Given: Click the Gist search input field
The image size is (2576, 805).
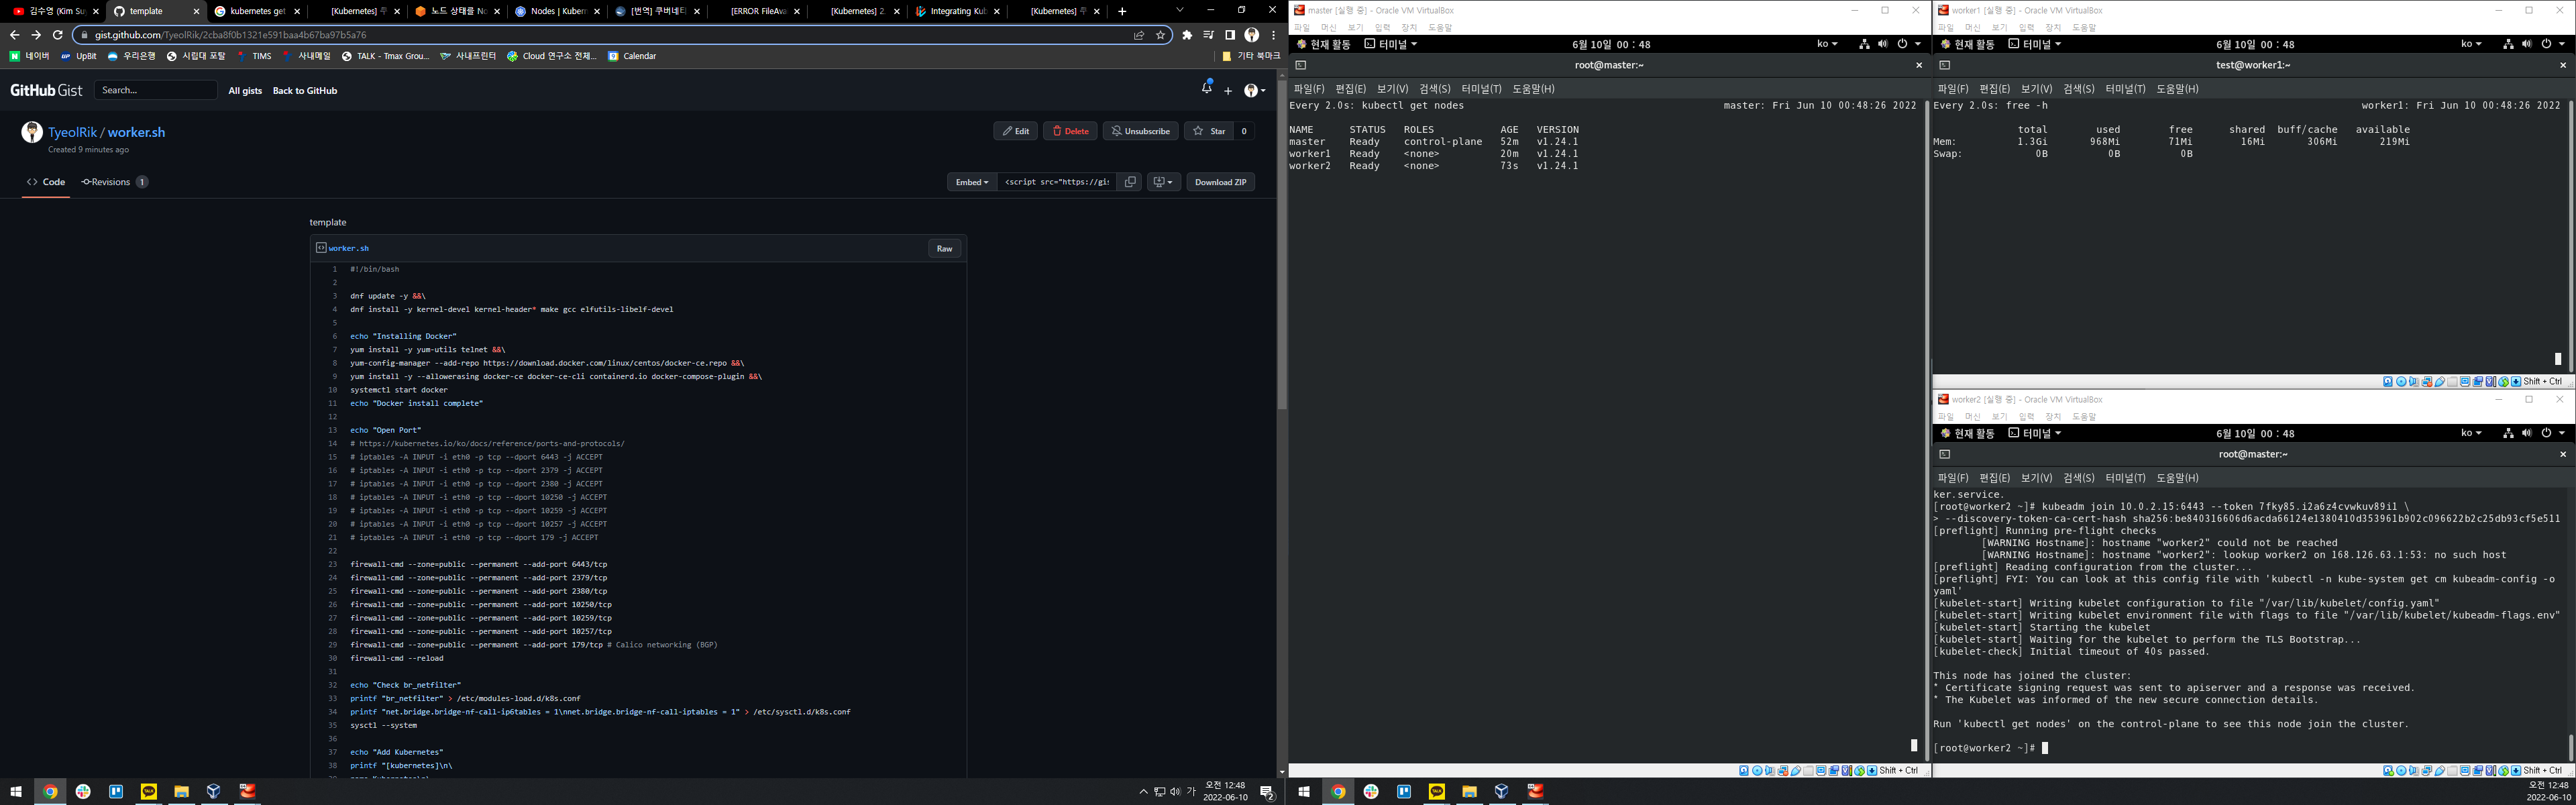Looking at the screenshot, I should click(155, 90).
